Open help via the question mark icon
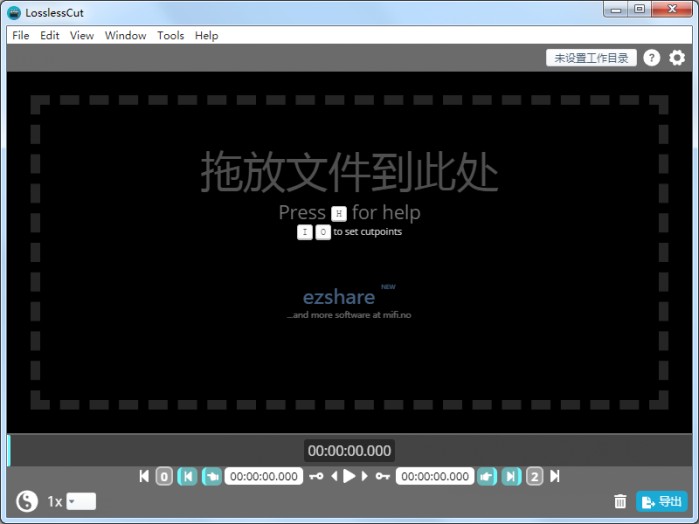Viewport: 699px width, 524px height. point(651,58)
